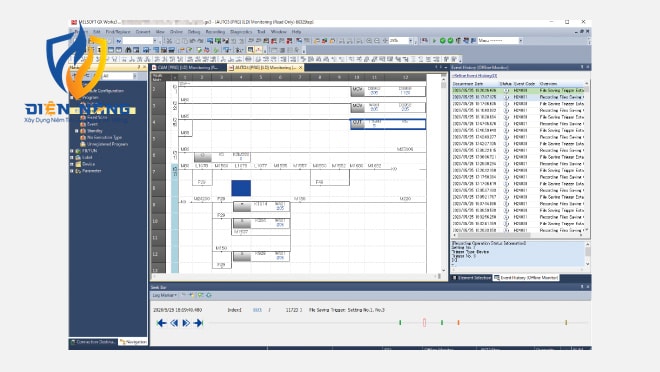Expand the FB/FUN tree node
The height and width of the screenshot is (372, 660).
72,151
